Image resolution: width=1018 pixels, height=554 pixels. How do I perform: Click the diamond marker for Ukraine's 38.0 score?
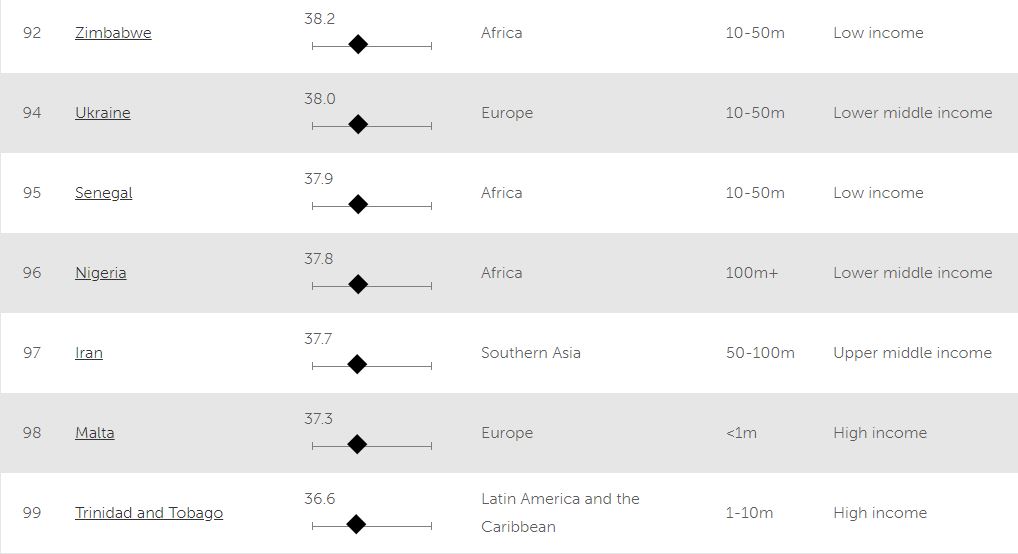[x=358, y=124]
